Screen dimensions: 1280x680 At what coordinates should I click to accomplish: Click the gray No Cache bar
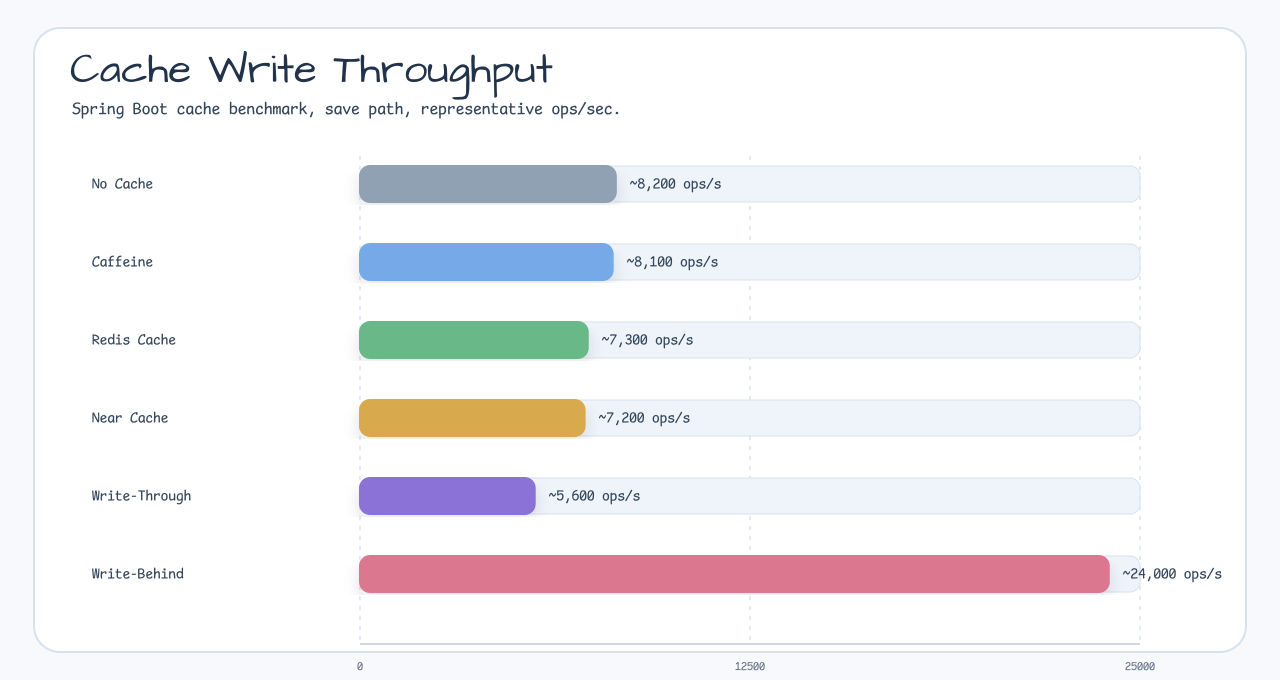coord(488,184)
